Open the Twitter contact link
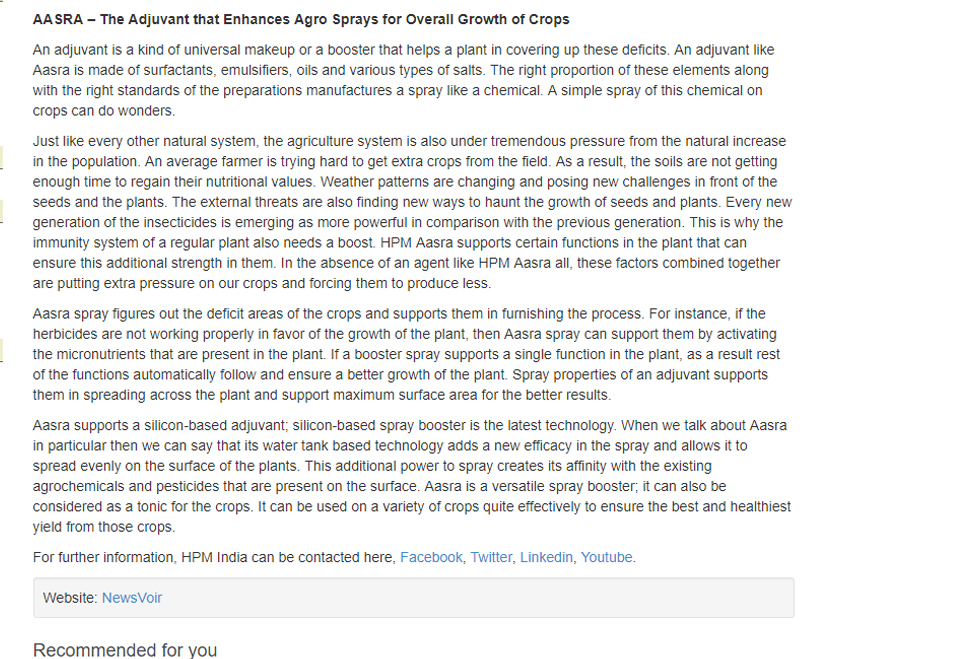 (x=491, y=557)
